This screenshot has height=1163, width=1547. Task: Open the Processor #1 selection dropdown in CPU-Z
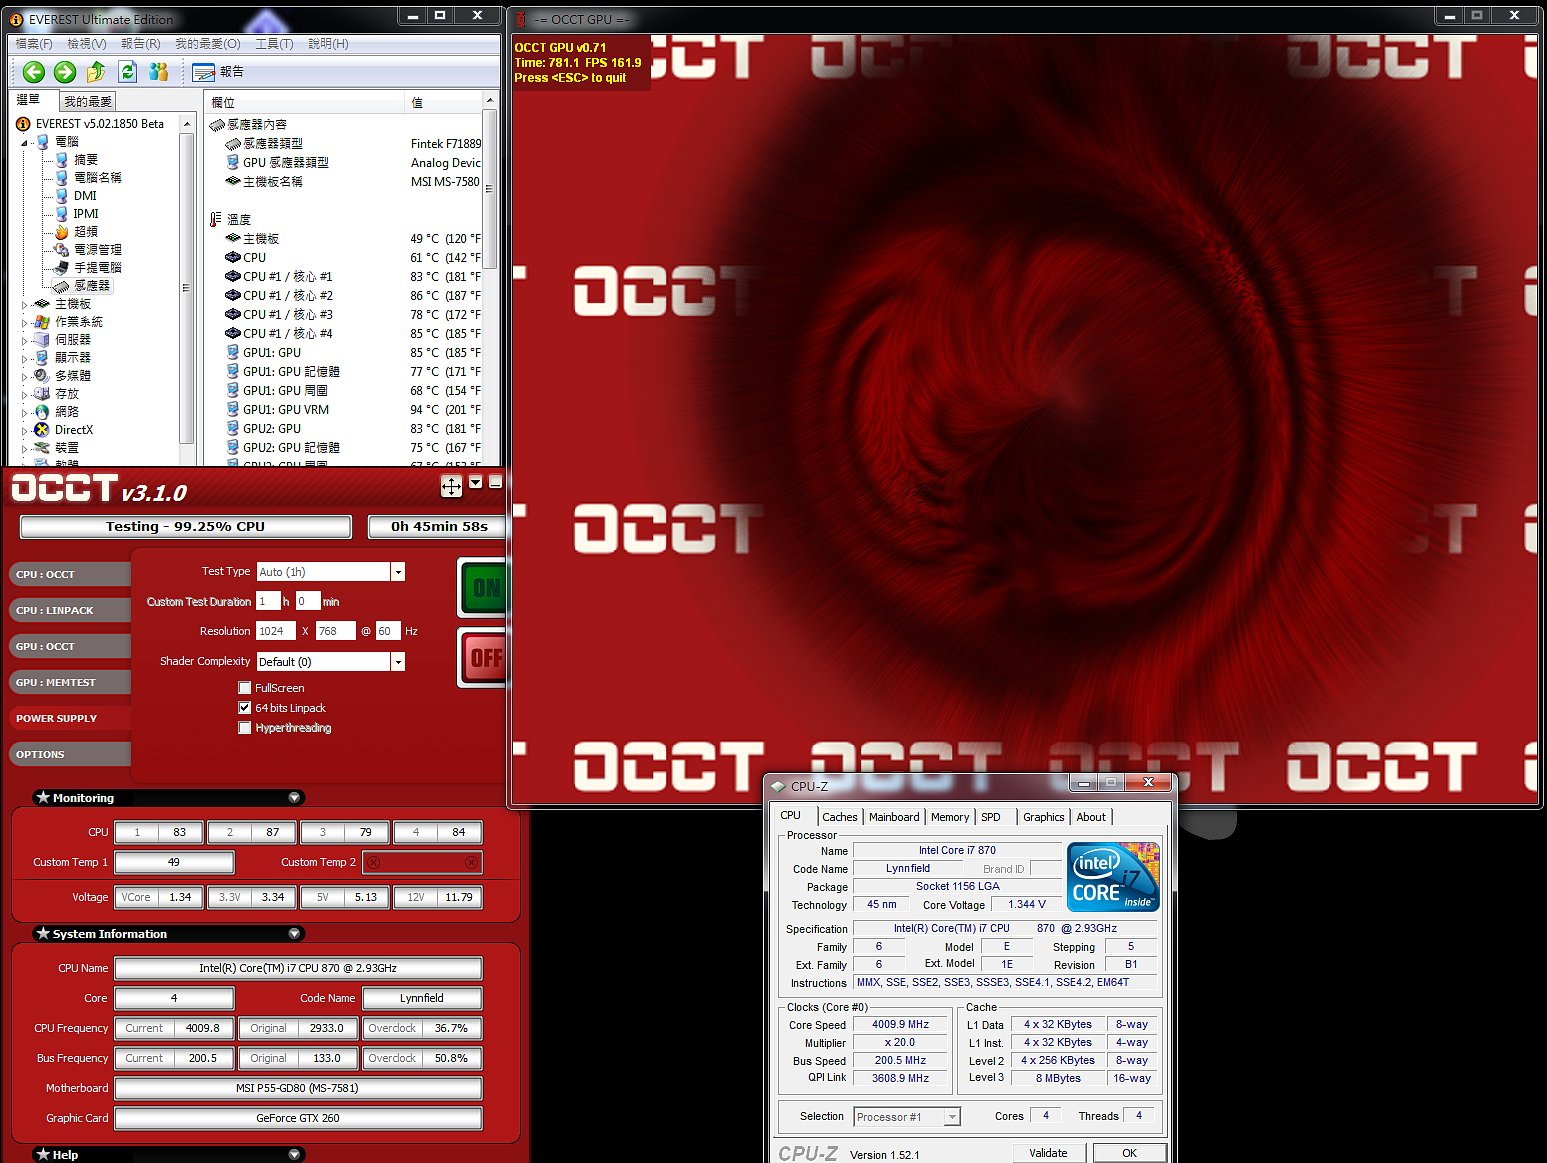pos(952,1117)
